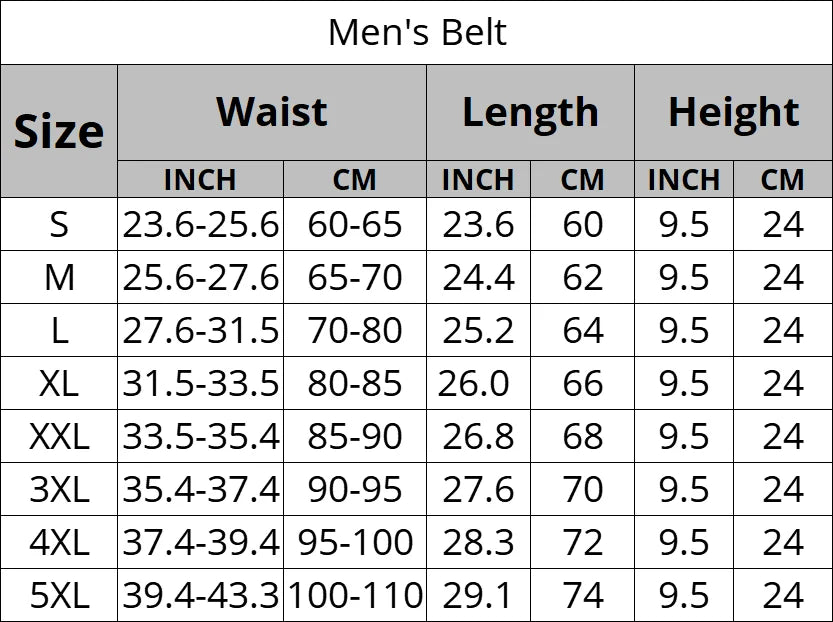Screen dimensions: 833x622
Task: Click the Length column header
Action: [x=530, y=112]
